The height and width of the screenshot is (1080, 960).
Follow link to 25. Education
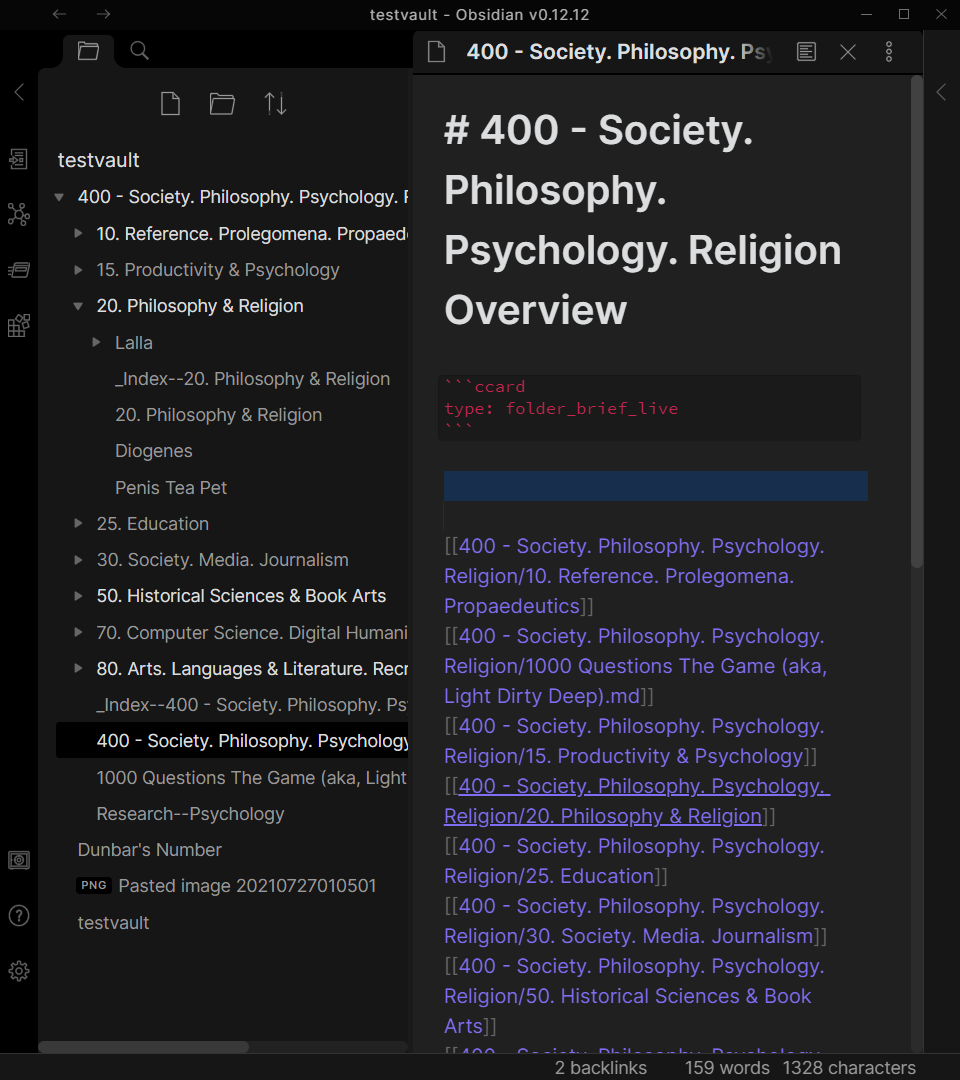[634, 861]
